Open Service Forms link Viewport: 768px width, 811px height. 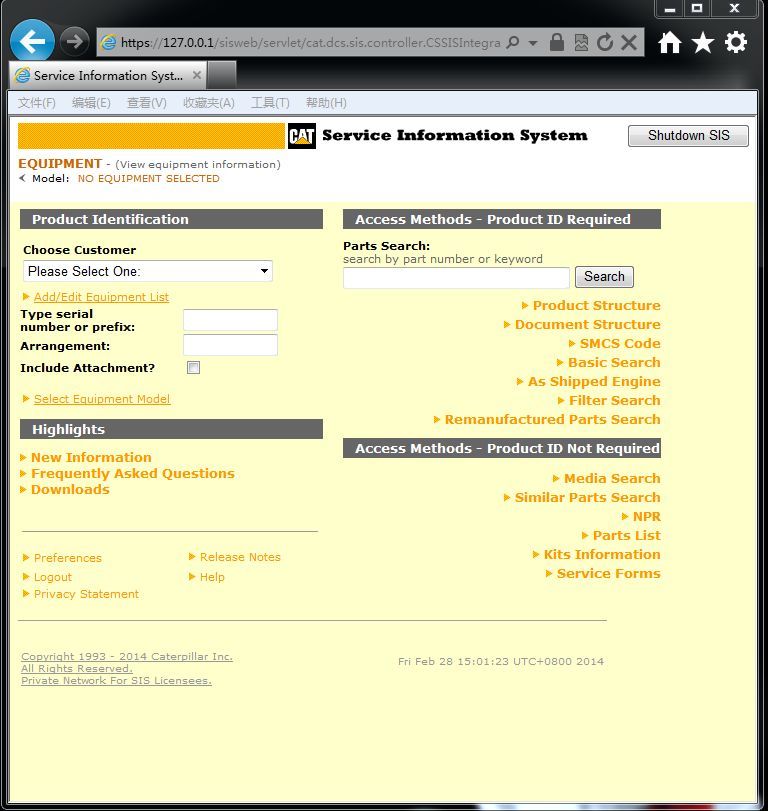[608, 573]
